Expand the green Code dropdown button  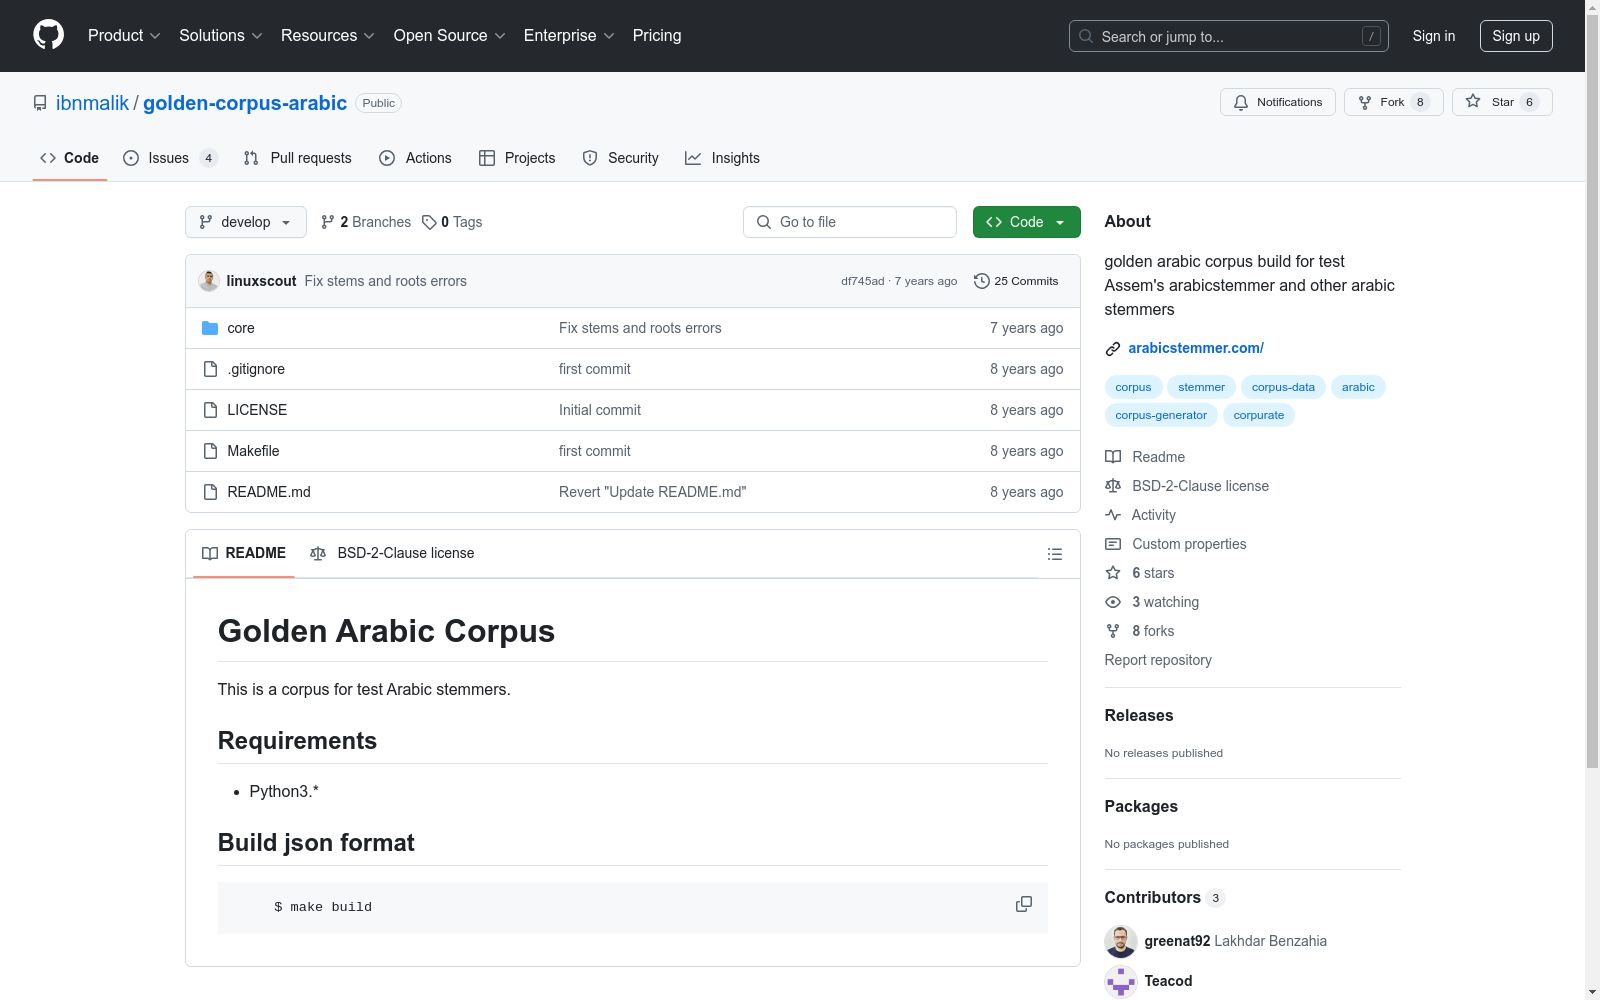[x=1026, y=222]
